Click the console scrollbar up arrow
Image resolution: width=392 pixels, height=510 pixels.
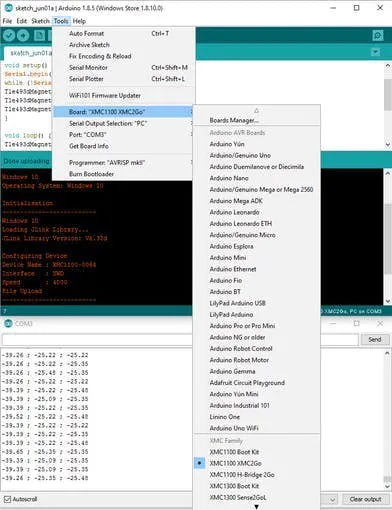coord(388,173)
